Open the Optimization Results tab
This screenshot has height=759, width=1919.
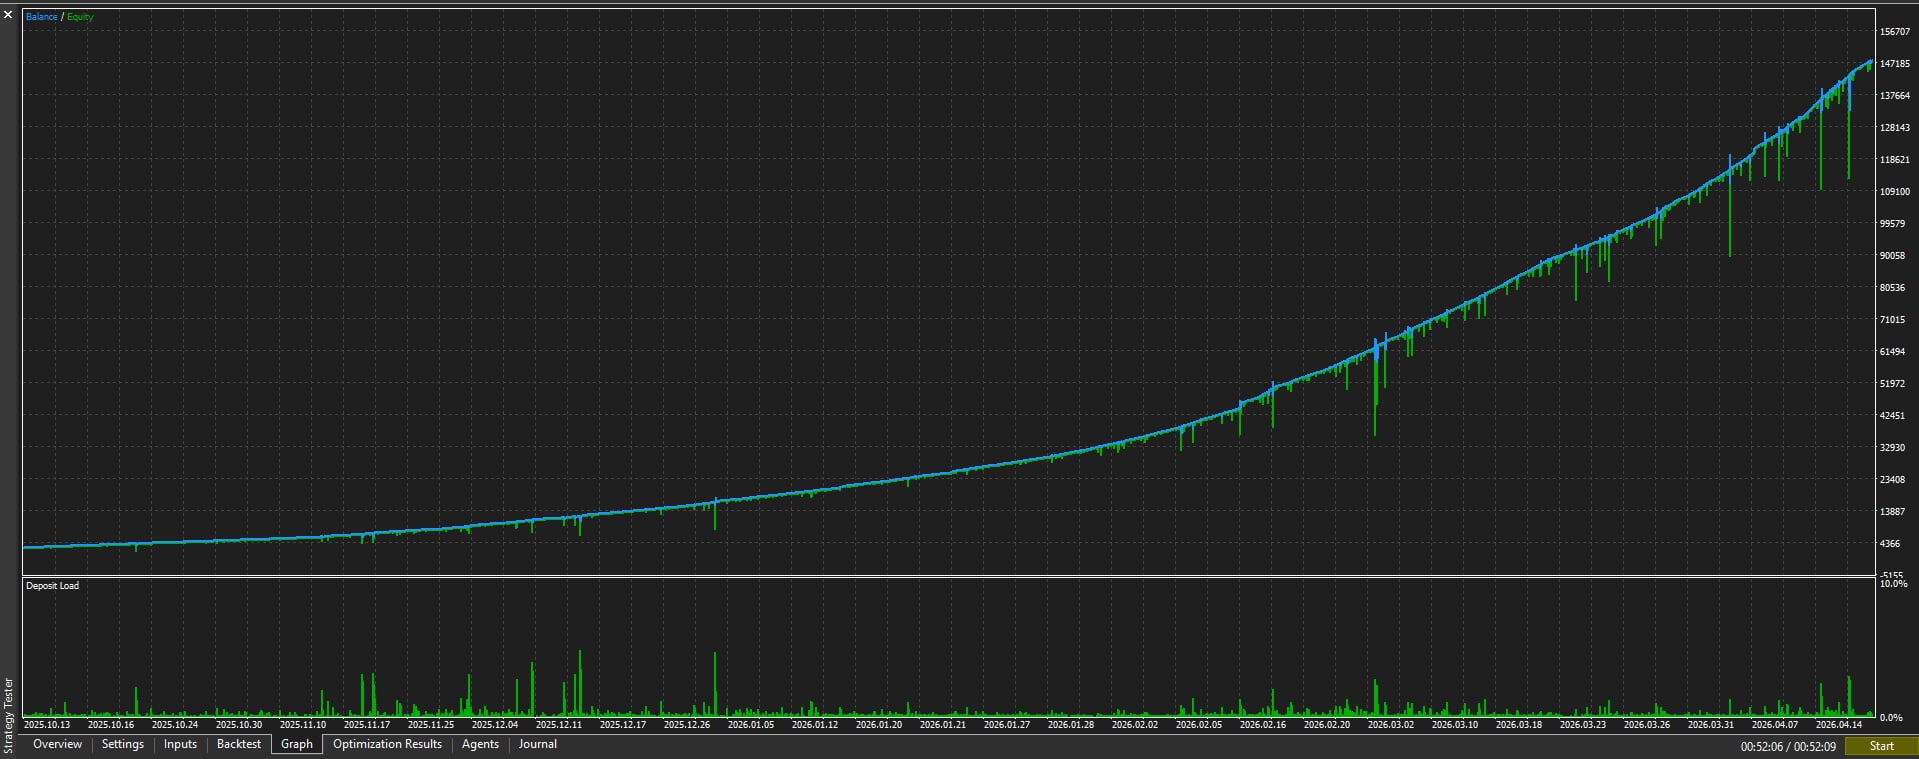(387, 745)
